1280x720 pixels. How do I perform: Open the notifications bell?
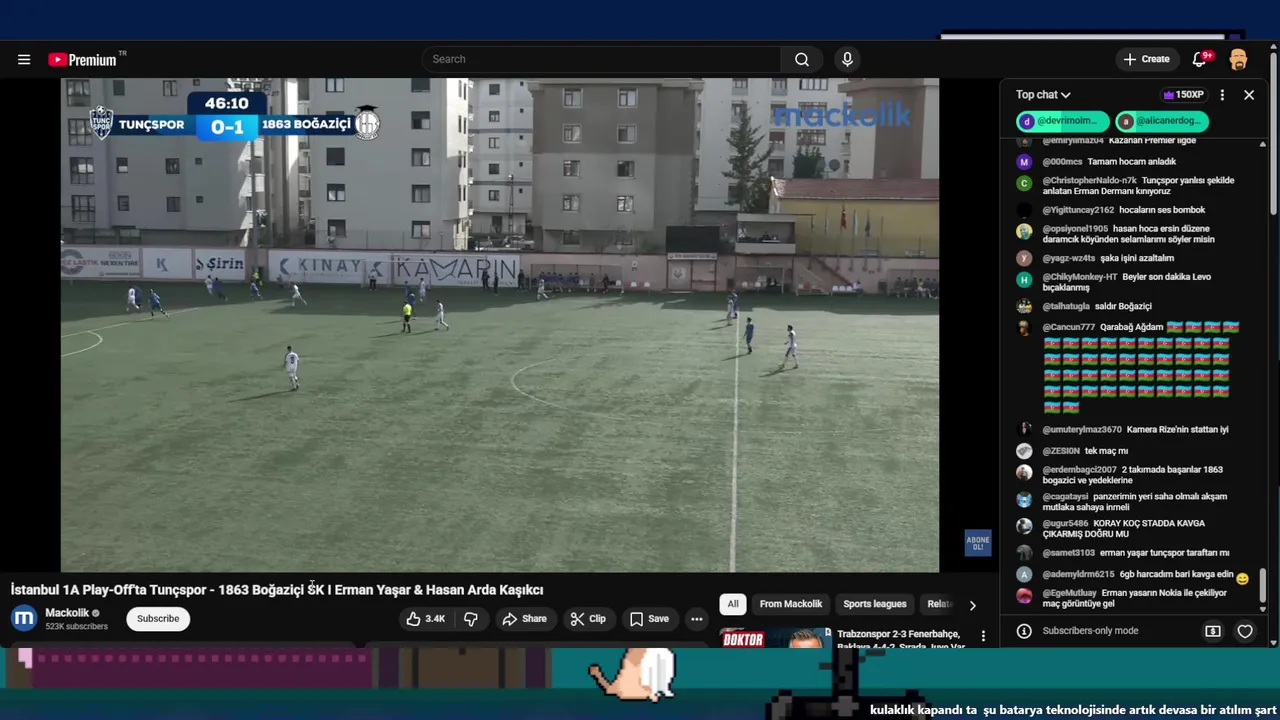[1200, 59]
